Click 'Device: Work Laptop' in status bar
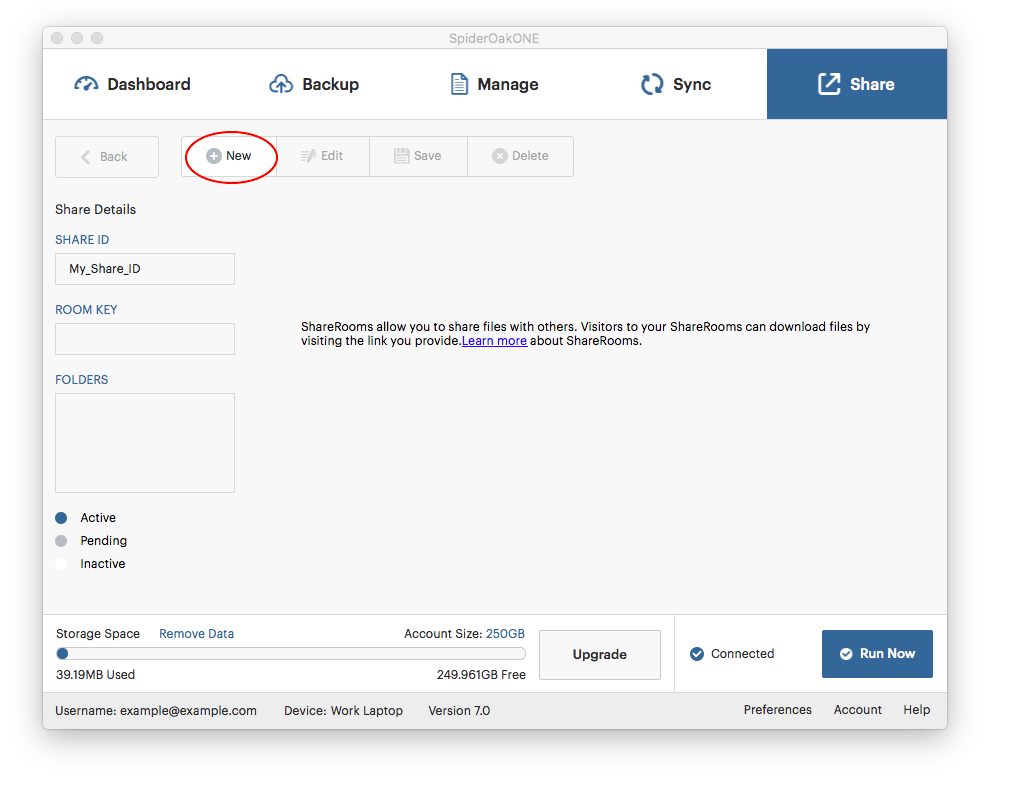 (344, 711)
